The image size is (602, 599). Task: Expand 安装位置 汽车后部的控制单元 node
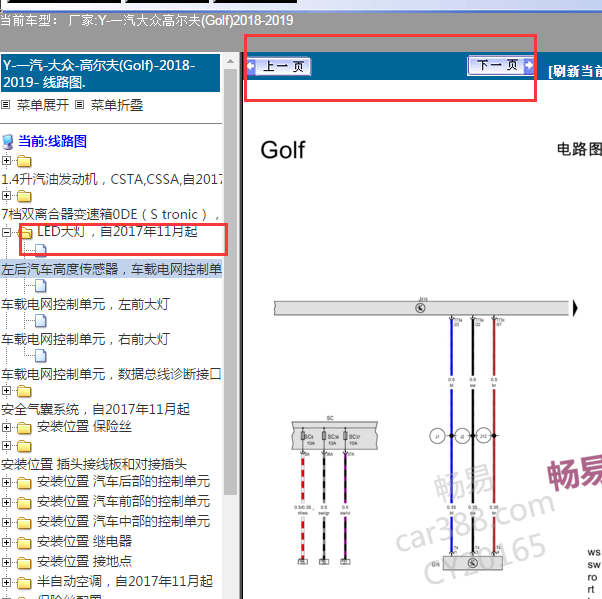click(6, 482)
